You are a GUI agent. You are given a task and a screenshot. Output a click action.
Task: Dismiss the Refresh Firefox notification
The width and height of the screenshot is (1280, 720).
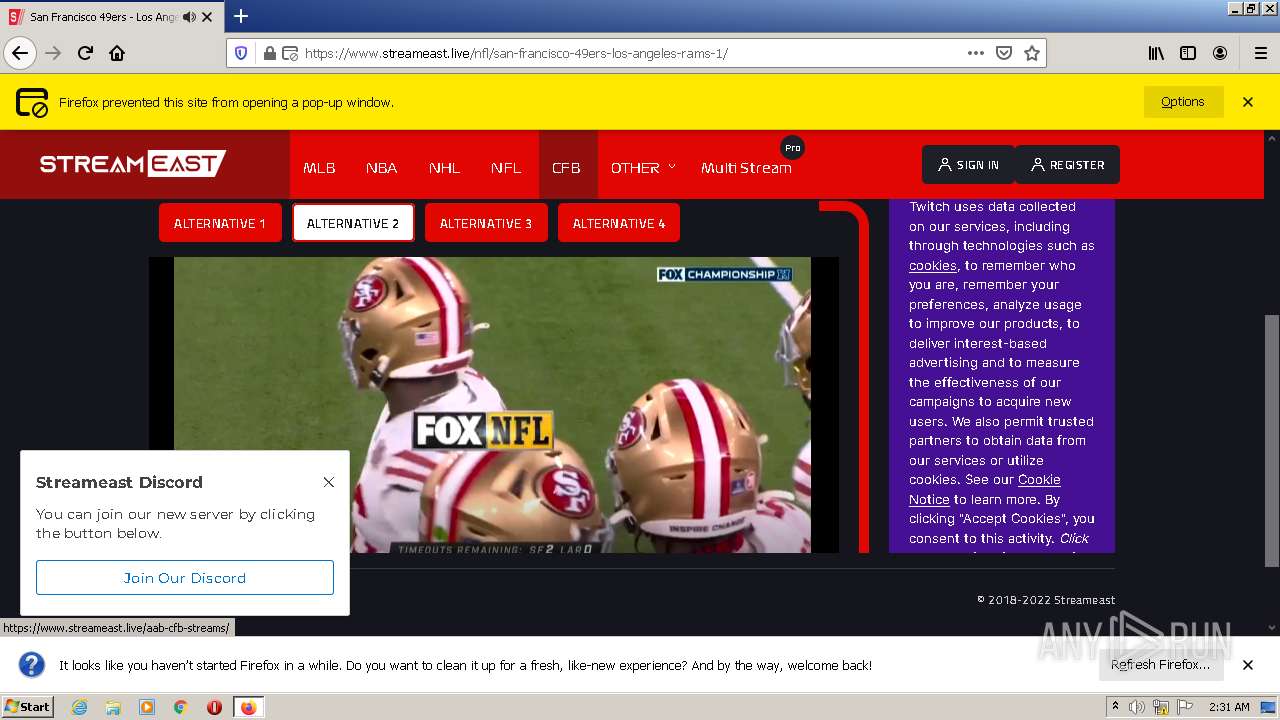point(1248,665)
